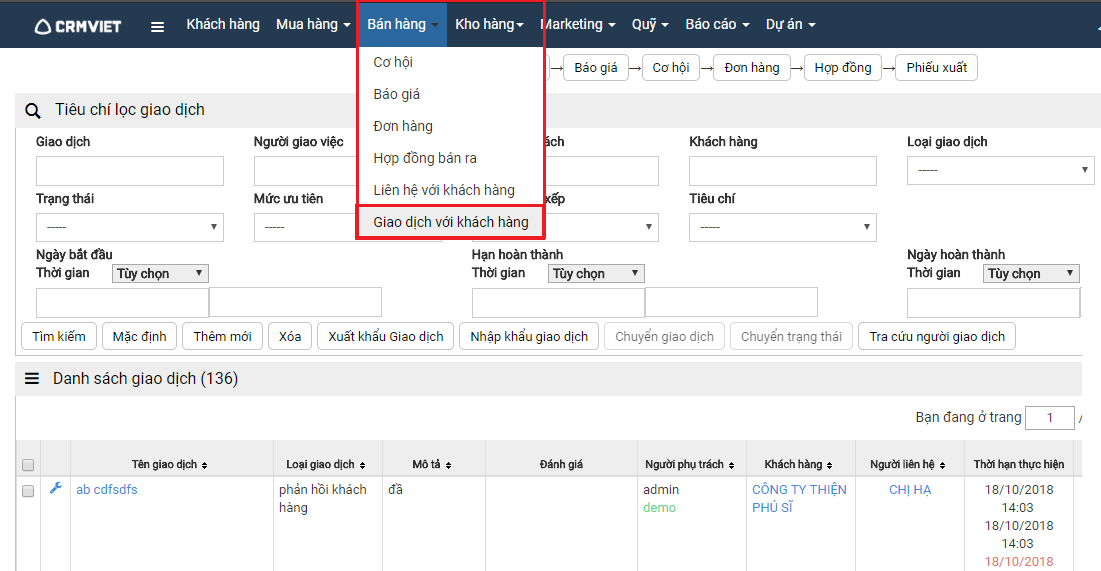
Task: Open the Quỹ menu
Action: (x=650, y=25)
